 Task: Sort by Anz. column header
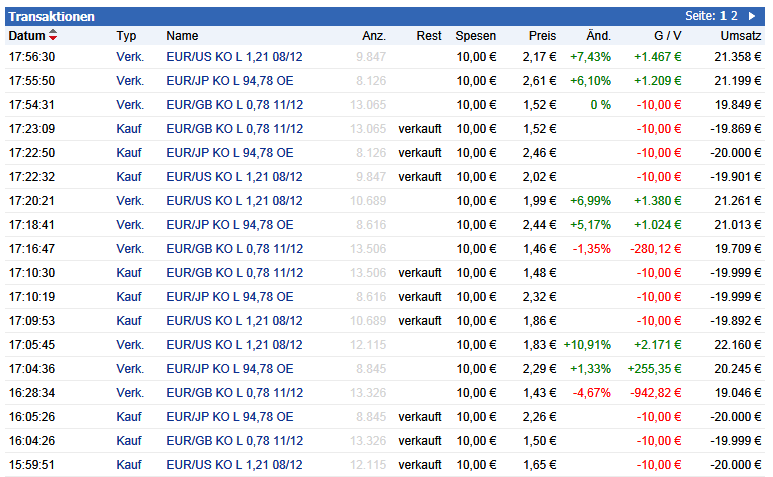pyautogui.click(x=374, y=35)
